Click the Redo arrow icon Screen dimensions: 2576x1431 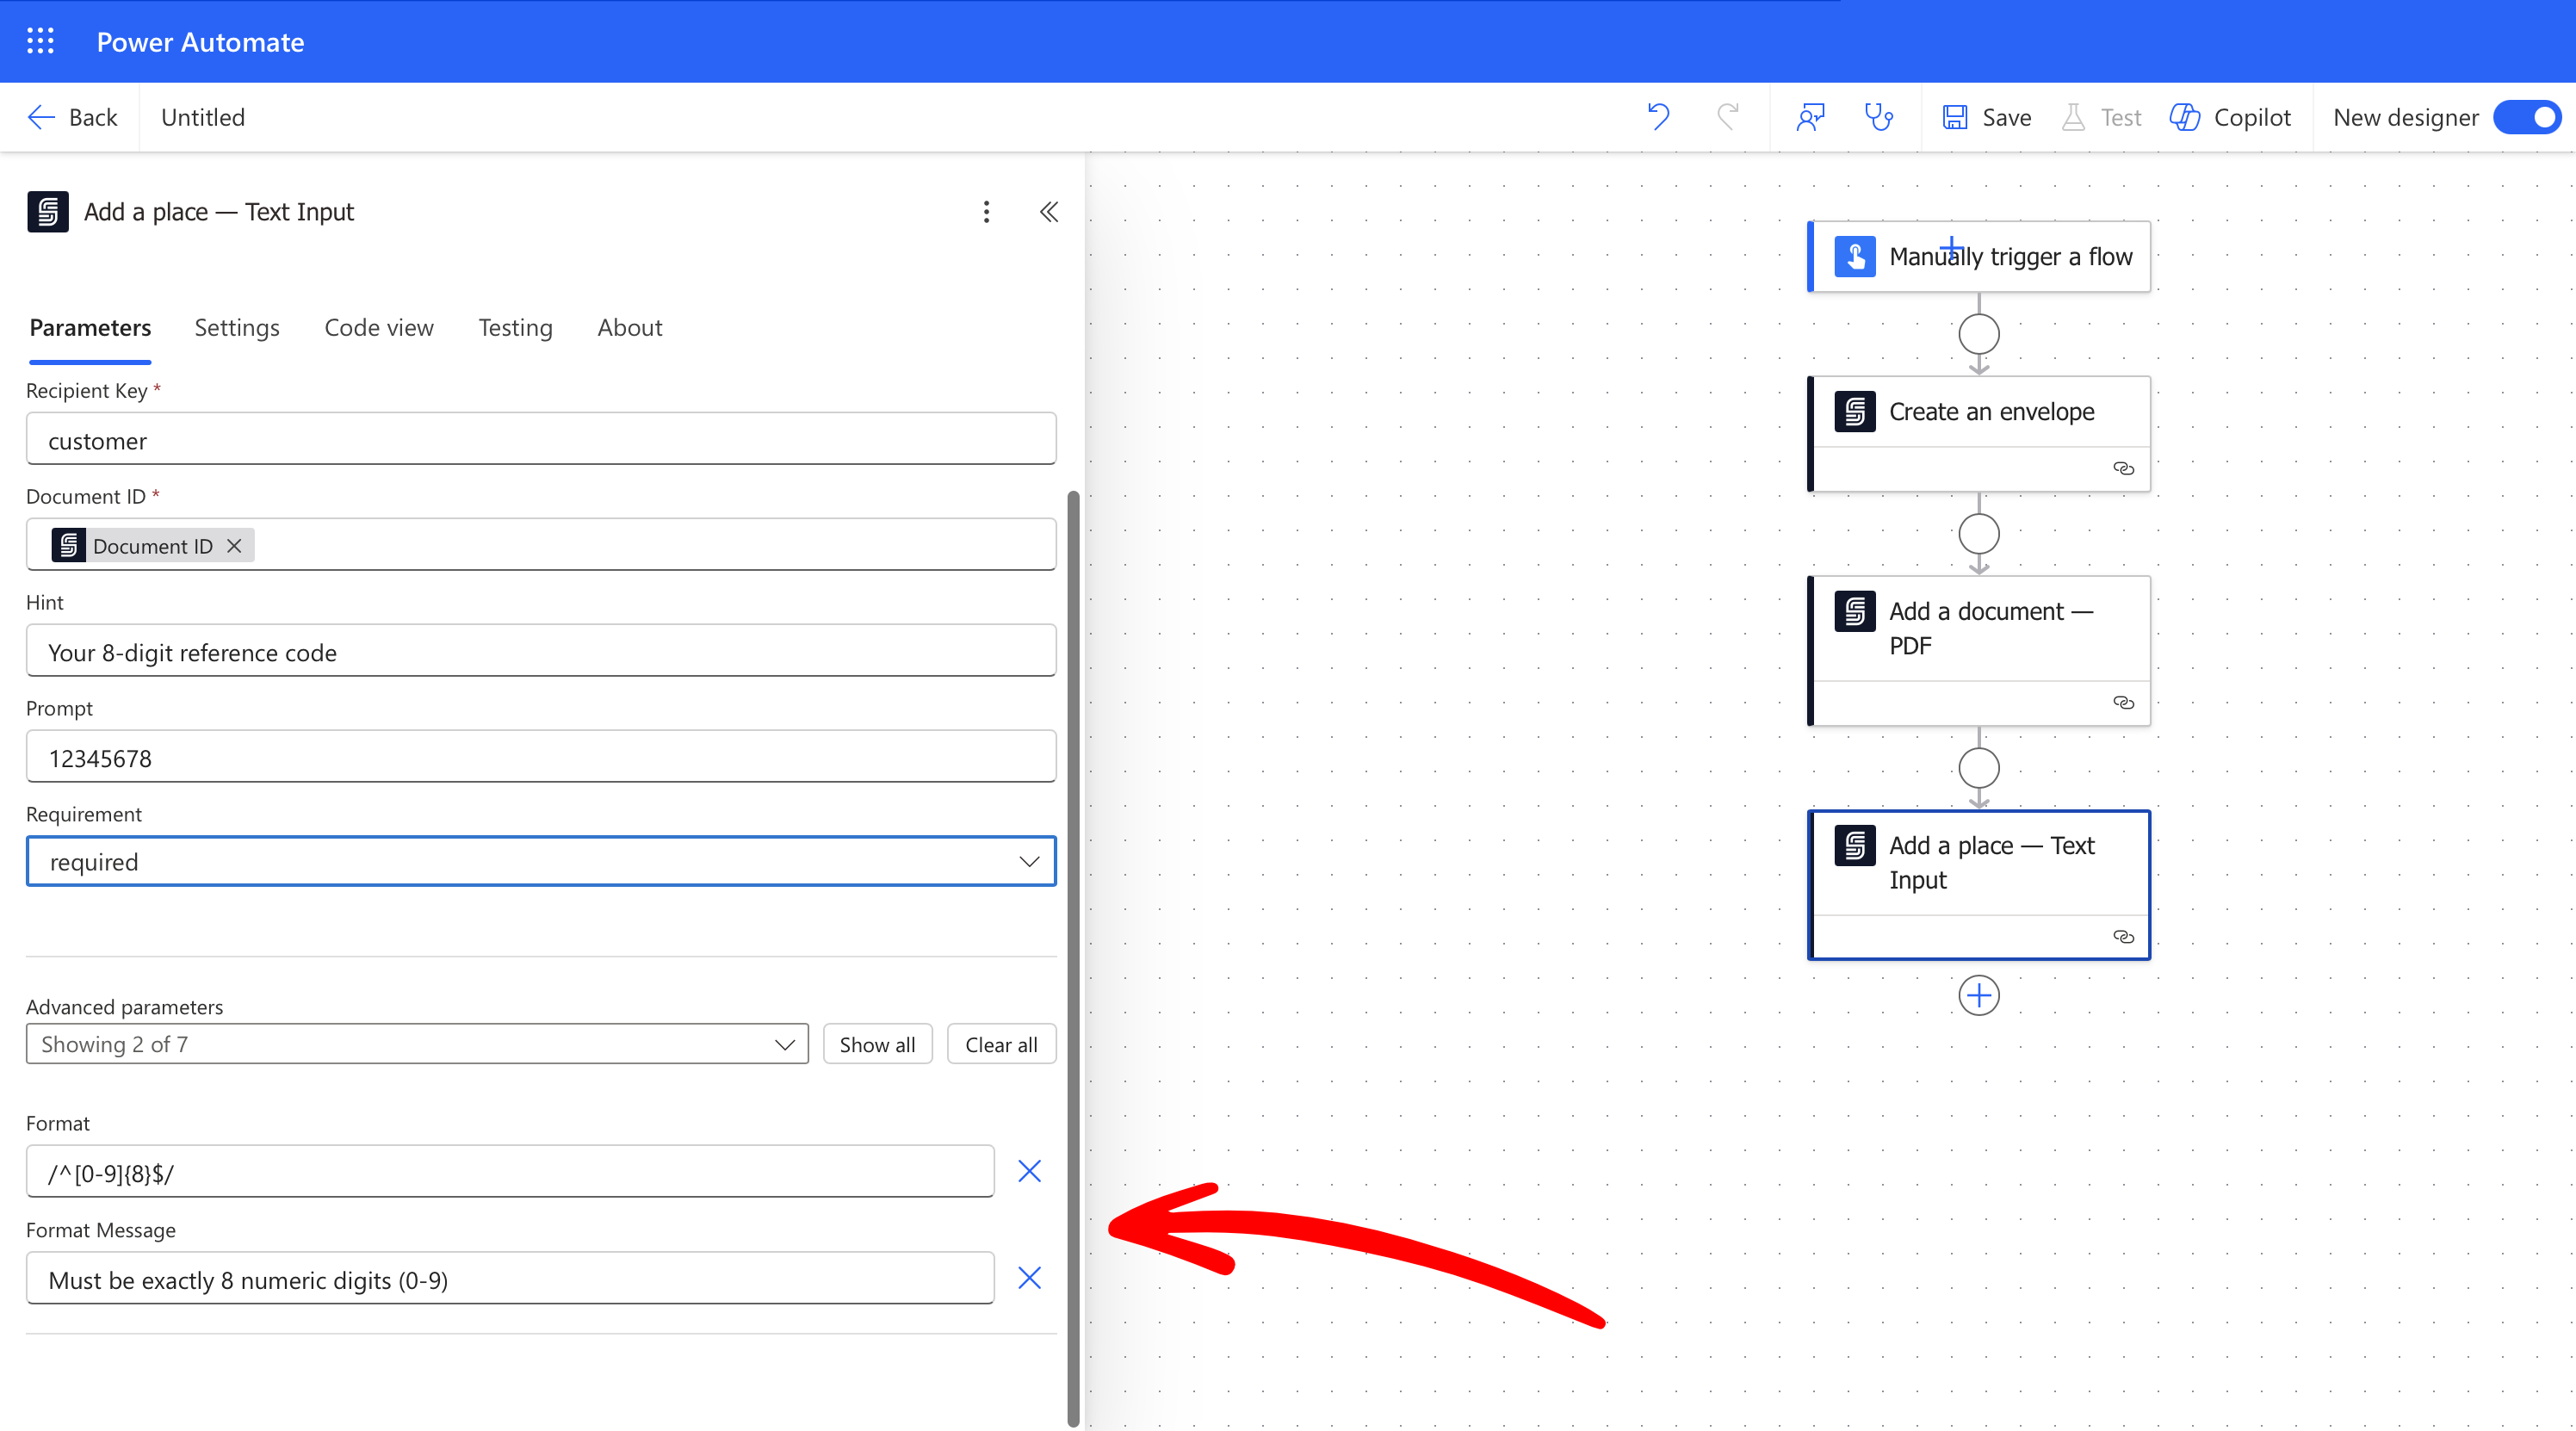1727,117
